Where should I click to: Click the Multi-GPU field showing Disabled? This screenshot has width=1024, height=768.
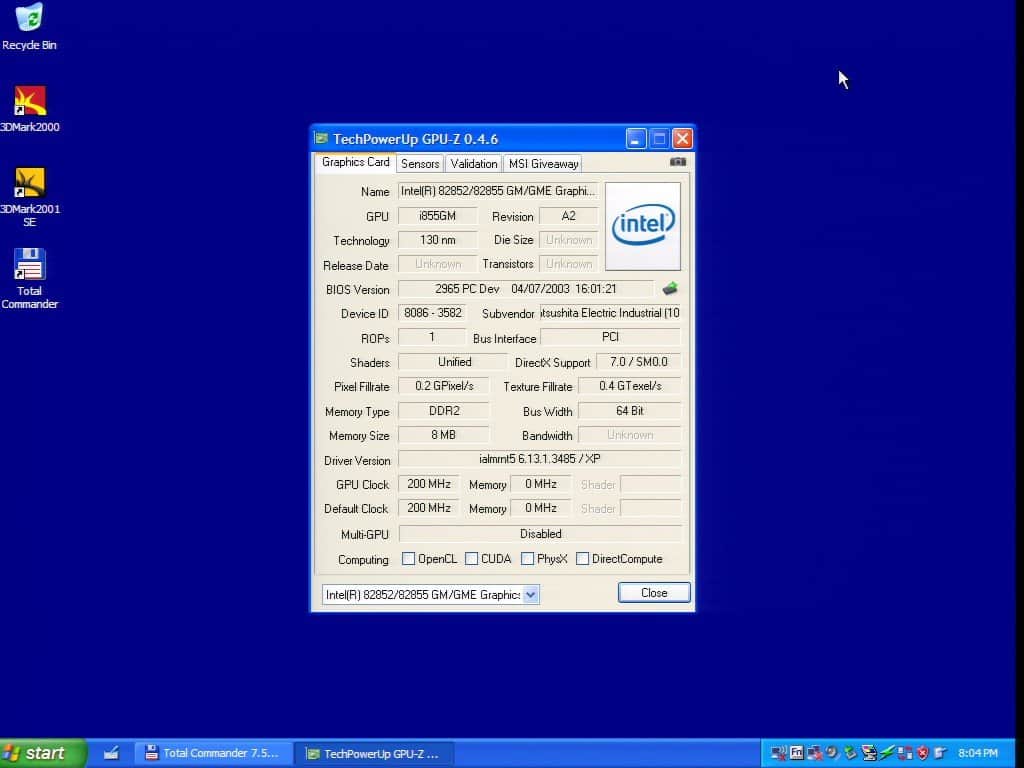pyautogui.click(x=540, y=534)
